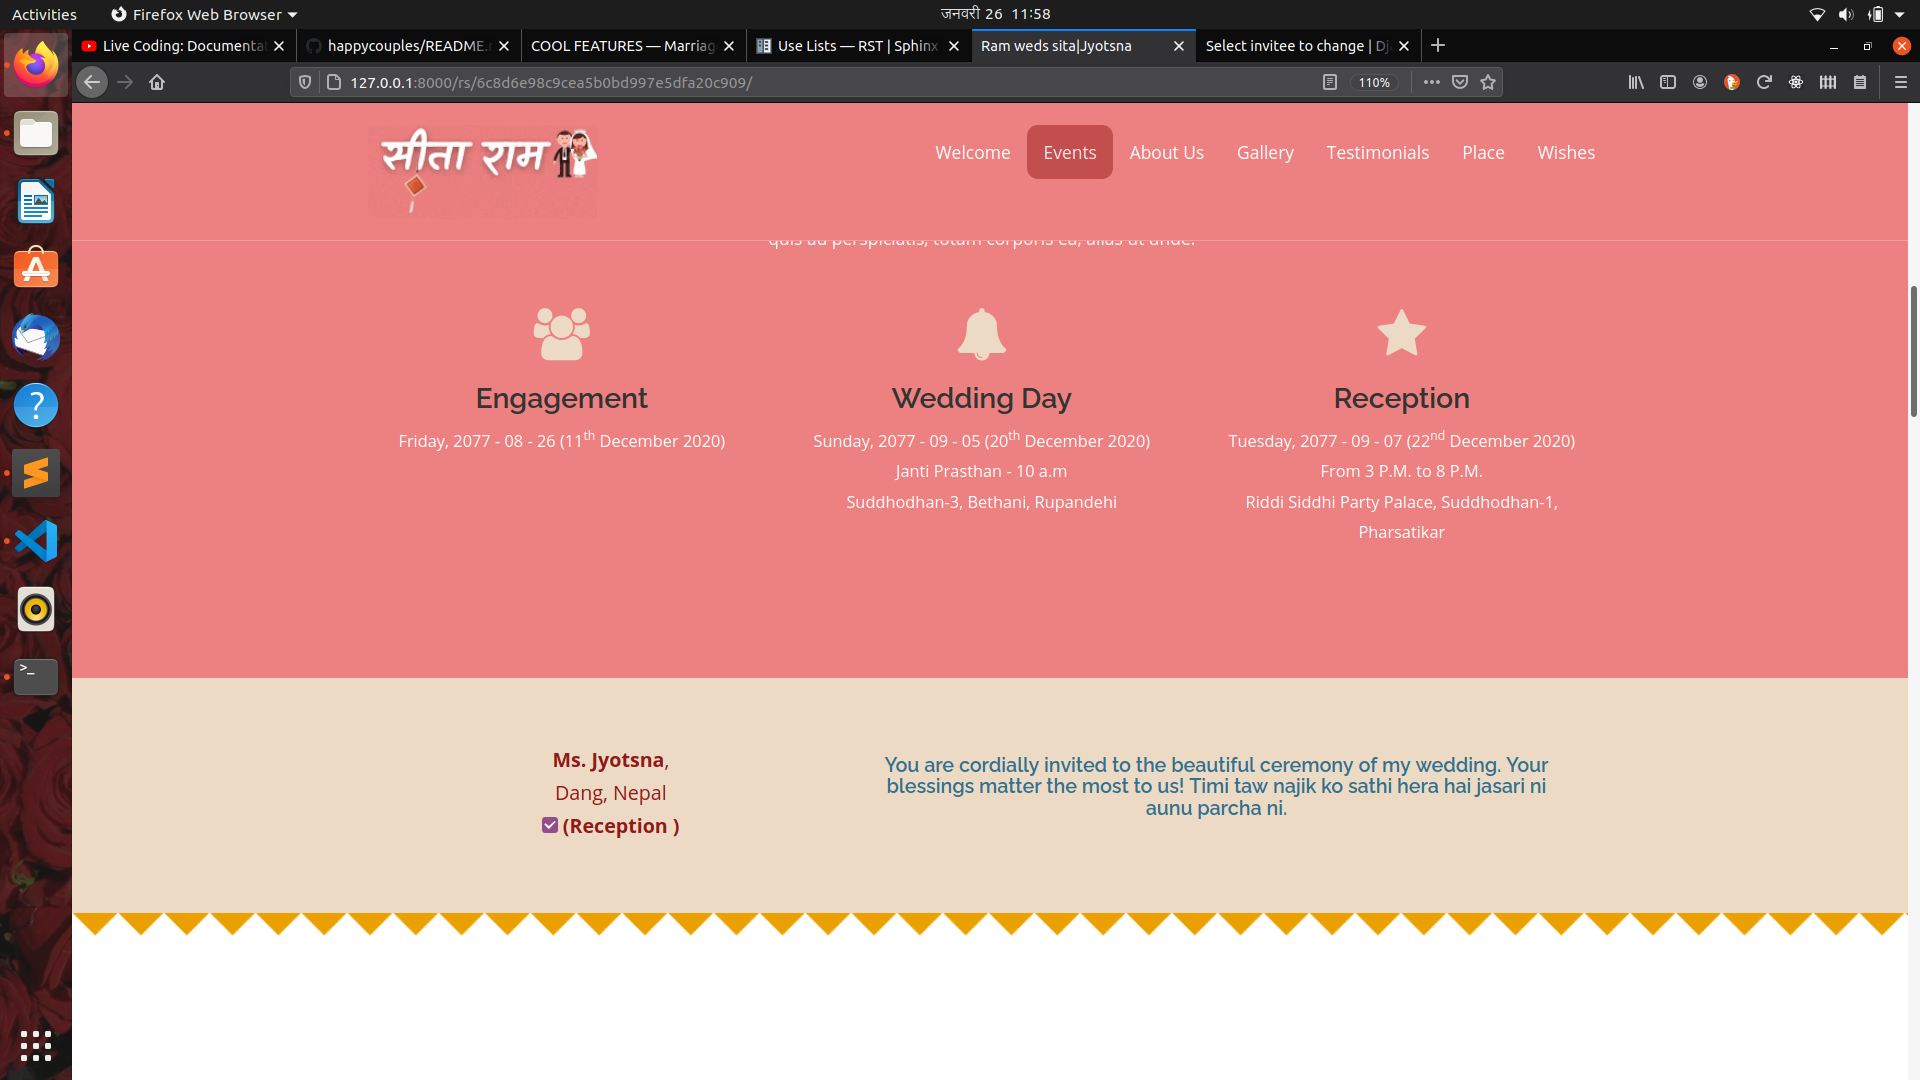This screenshot has width=1920, height=1080.
Task: Go to Place navigation link
Action: coord(1483,153)
